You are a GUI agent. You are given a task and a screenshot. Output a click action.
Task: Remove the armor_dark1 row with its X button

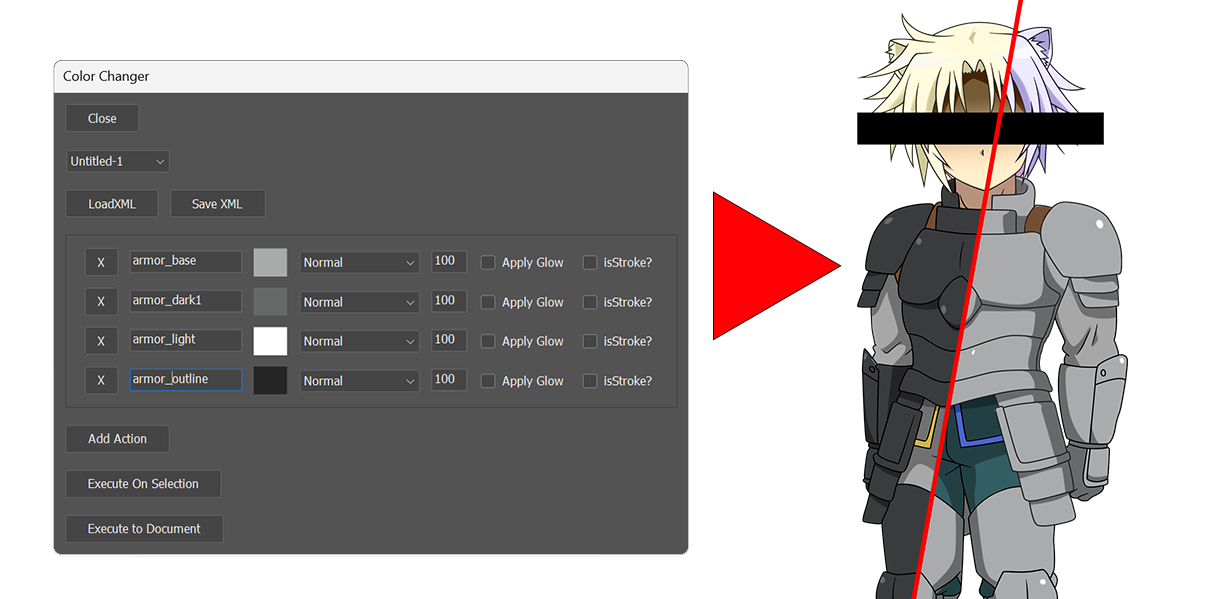(101, 301)
